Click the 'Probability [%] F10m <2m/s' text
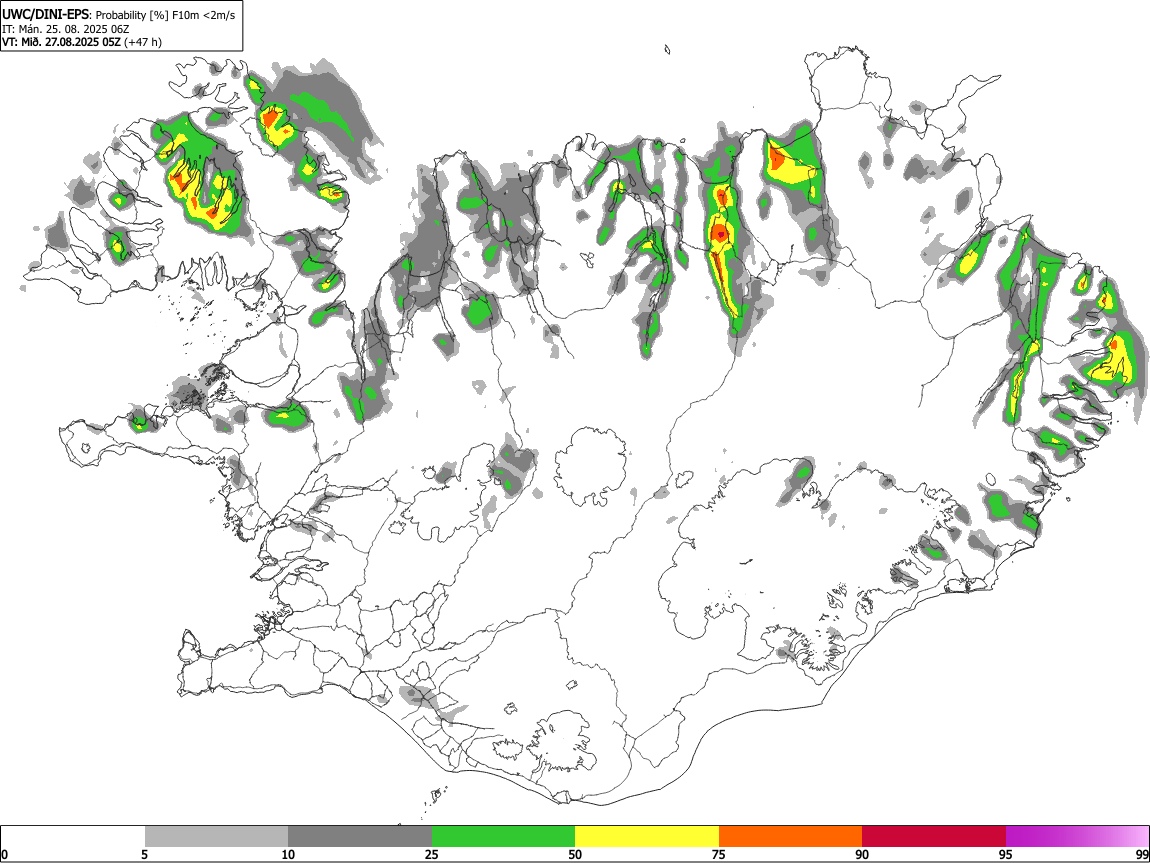This screenshot has height=863, width=1150. coord(165,15)
